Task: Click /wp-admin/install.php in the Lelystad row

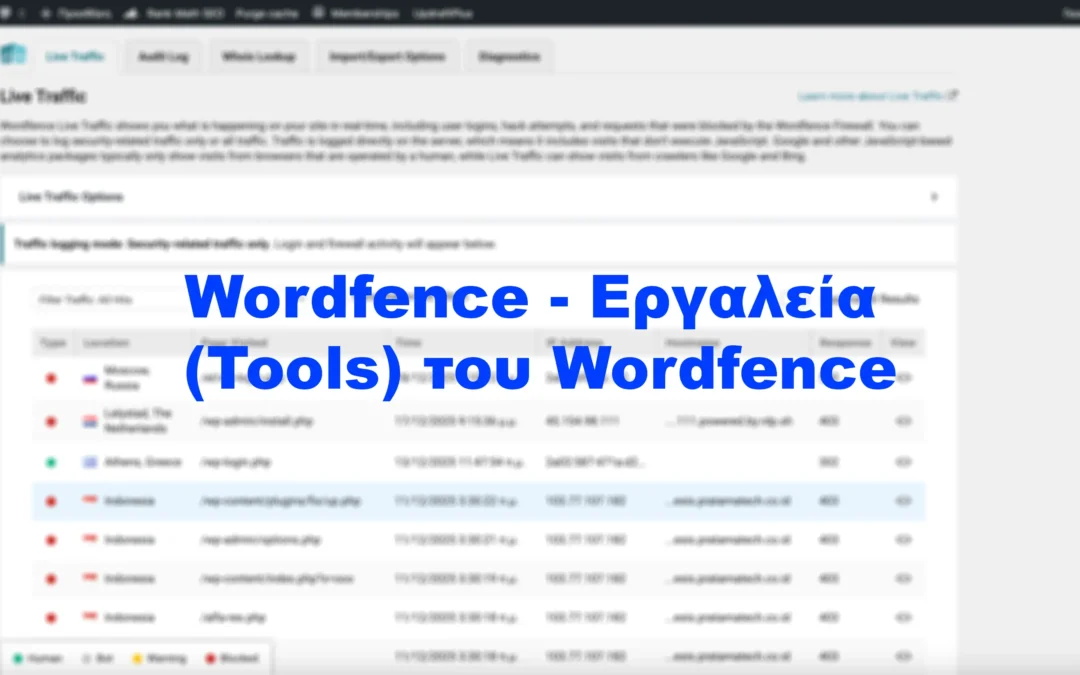Action: [x=256, y=421]
